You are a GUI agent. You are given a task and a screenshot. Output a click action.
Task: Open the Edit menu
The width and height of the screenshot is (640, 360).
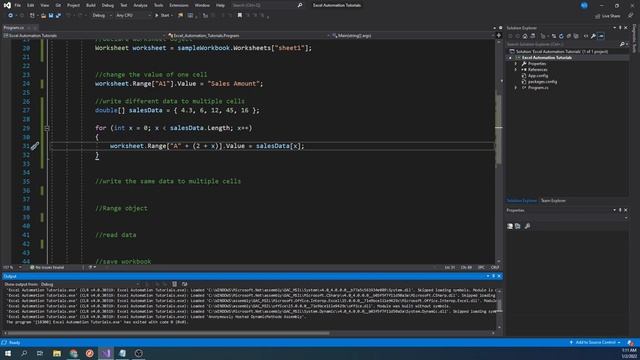[31, 5]
